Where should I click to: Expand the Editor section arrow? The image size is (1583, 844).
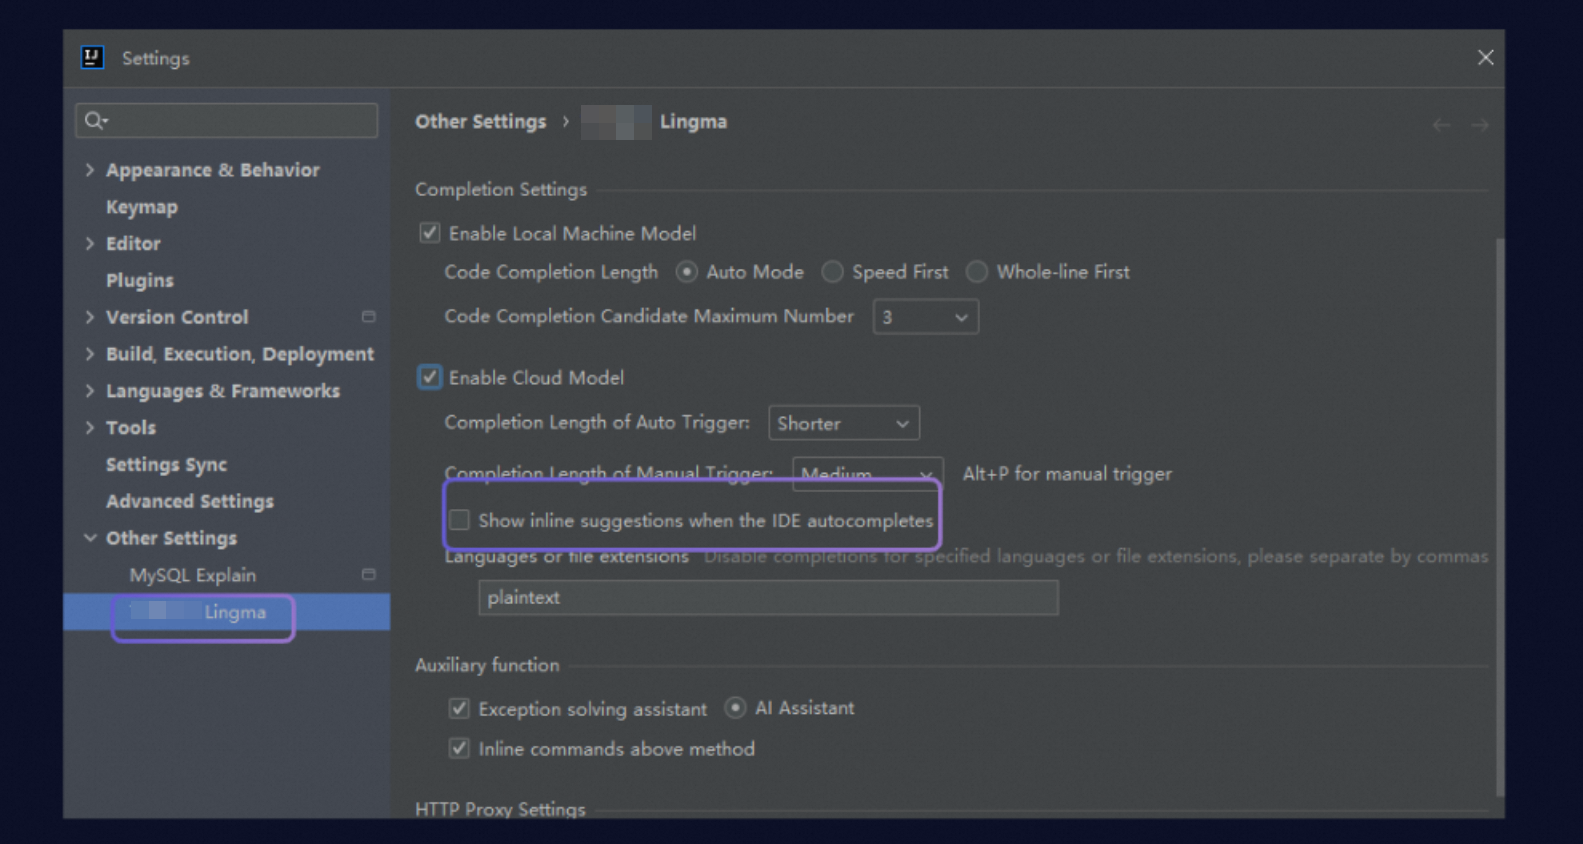(x=90, y=243)
